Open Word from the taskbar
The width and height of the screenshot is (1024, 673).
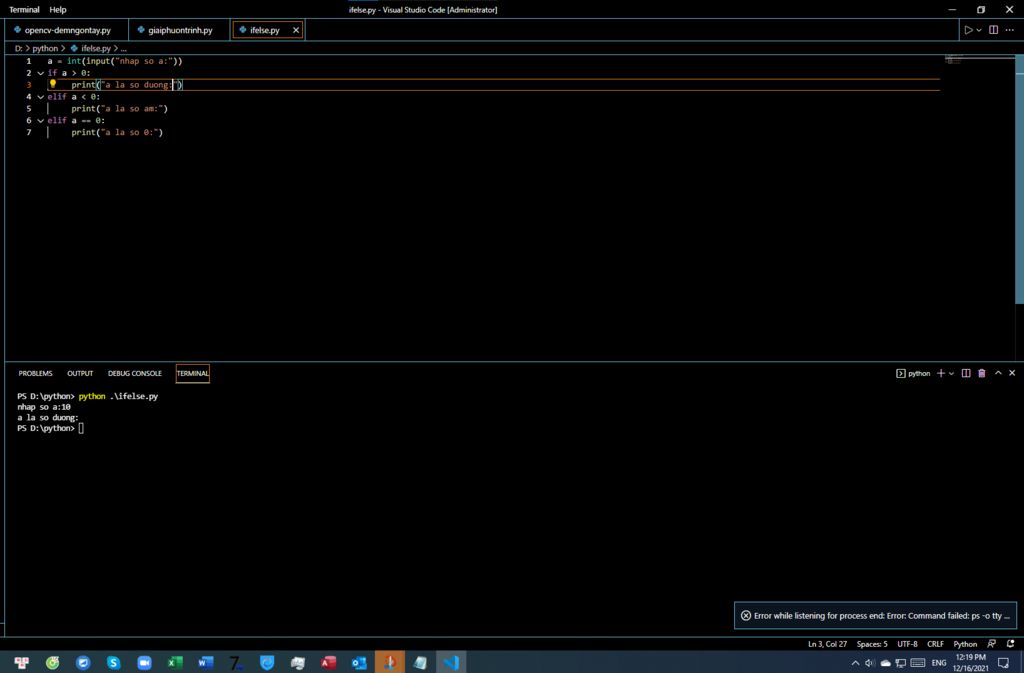click(206, 663)
